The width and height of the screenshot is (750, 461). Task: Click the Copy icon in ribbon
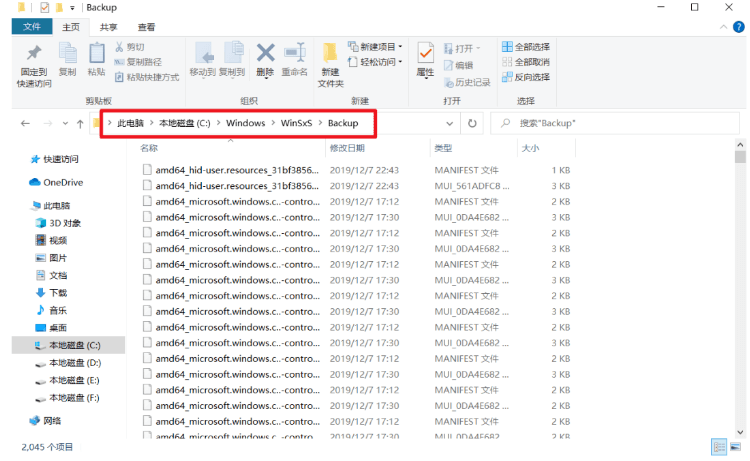(67, 53)
